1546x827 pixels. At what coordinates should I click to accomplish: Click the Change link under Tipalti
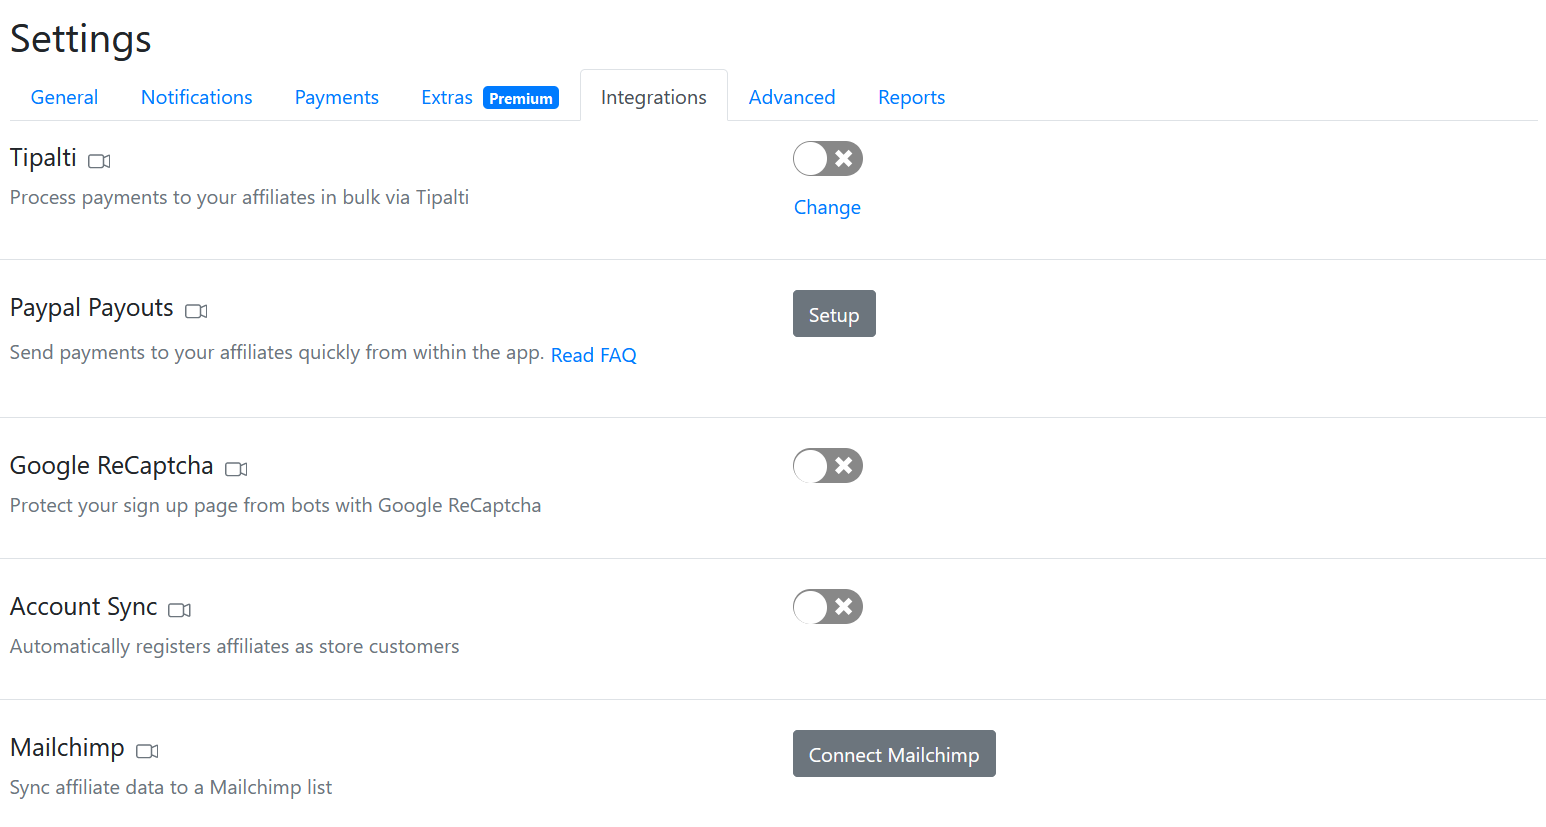[x=827, y=207]
